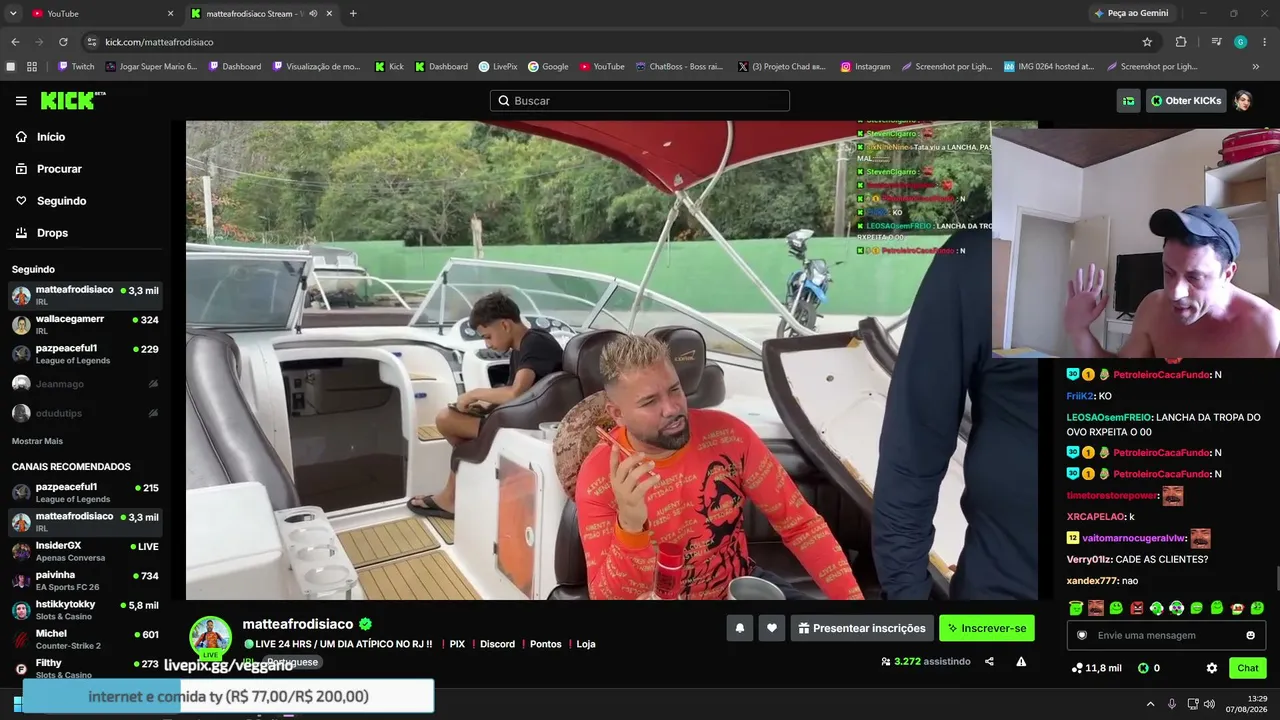The width and height of the screenshot is (1280, 720).
Task: Open the emoji picker in chat input
Action: coord(1250,635)
